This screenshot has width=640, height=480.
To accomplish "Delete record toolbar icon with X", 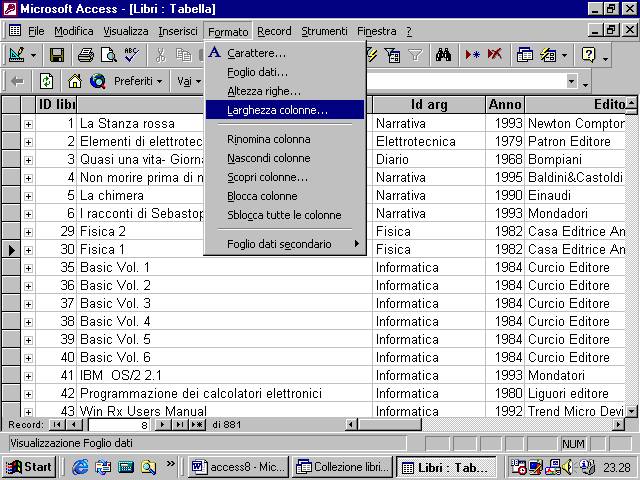I will [495, 55].
